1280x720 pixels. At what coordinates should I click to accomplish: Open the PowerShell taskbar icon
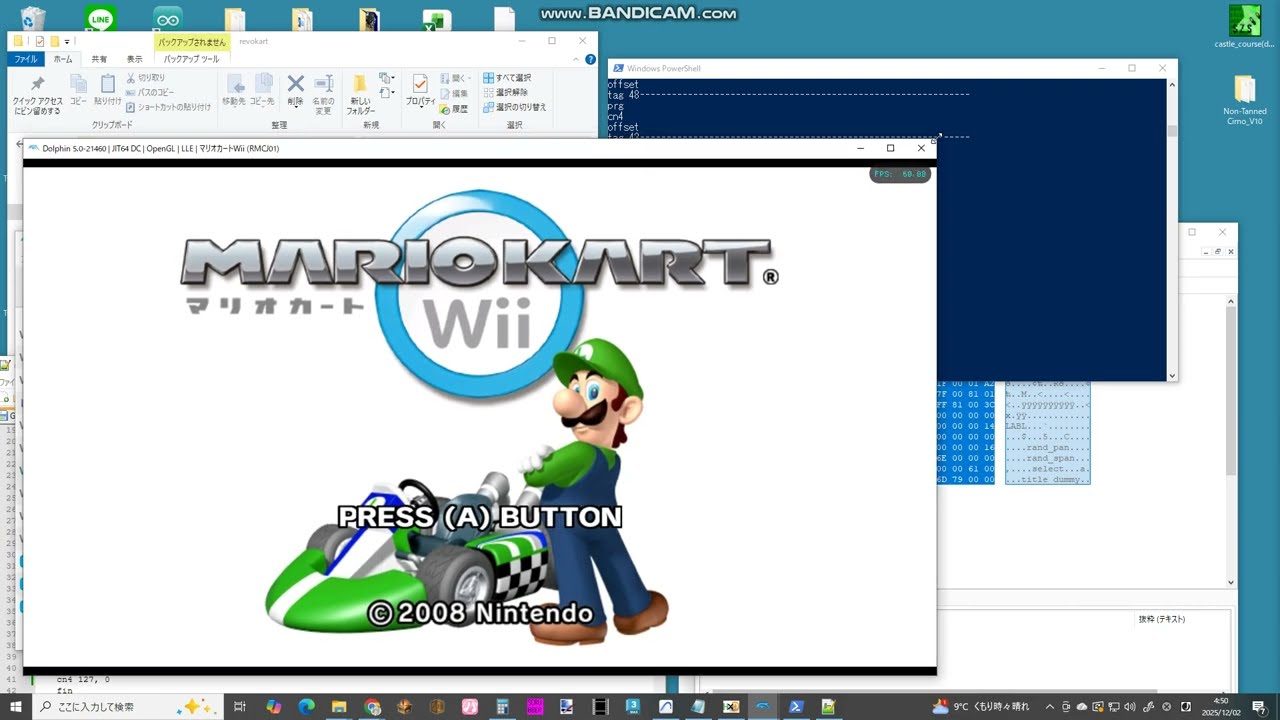coord(796,707)
